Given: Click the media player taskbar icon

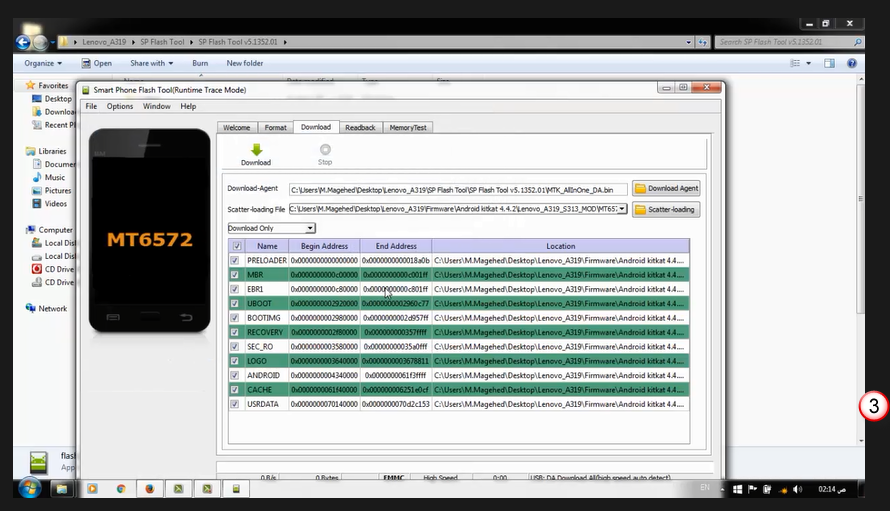Looking at the screenshot, I should click(x=92, y=489).
